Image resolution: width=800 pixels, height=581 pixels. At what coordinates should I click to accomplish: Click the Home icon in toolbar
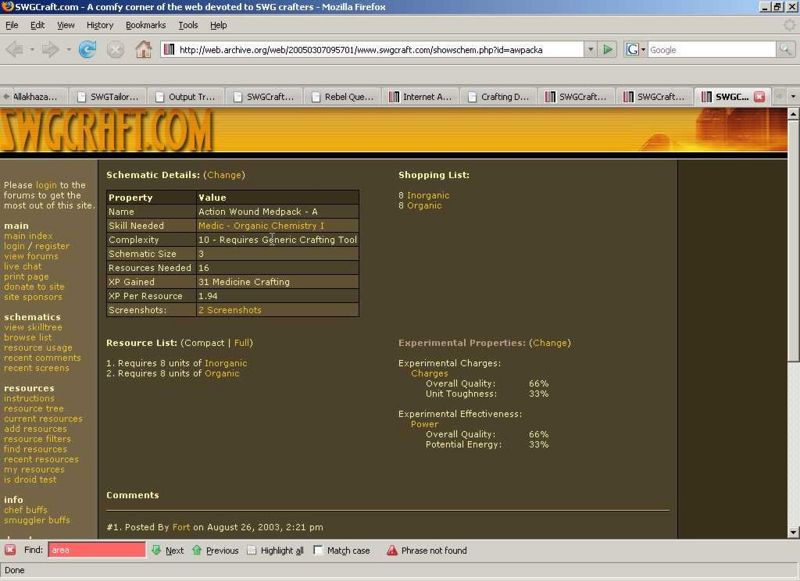click(x=143, y=49)
